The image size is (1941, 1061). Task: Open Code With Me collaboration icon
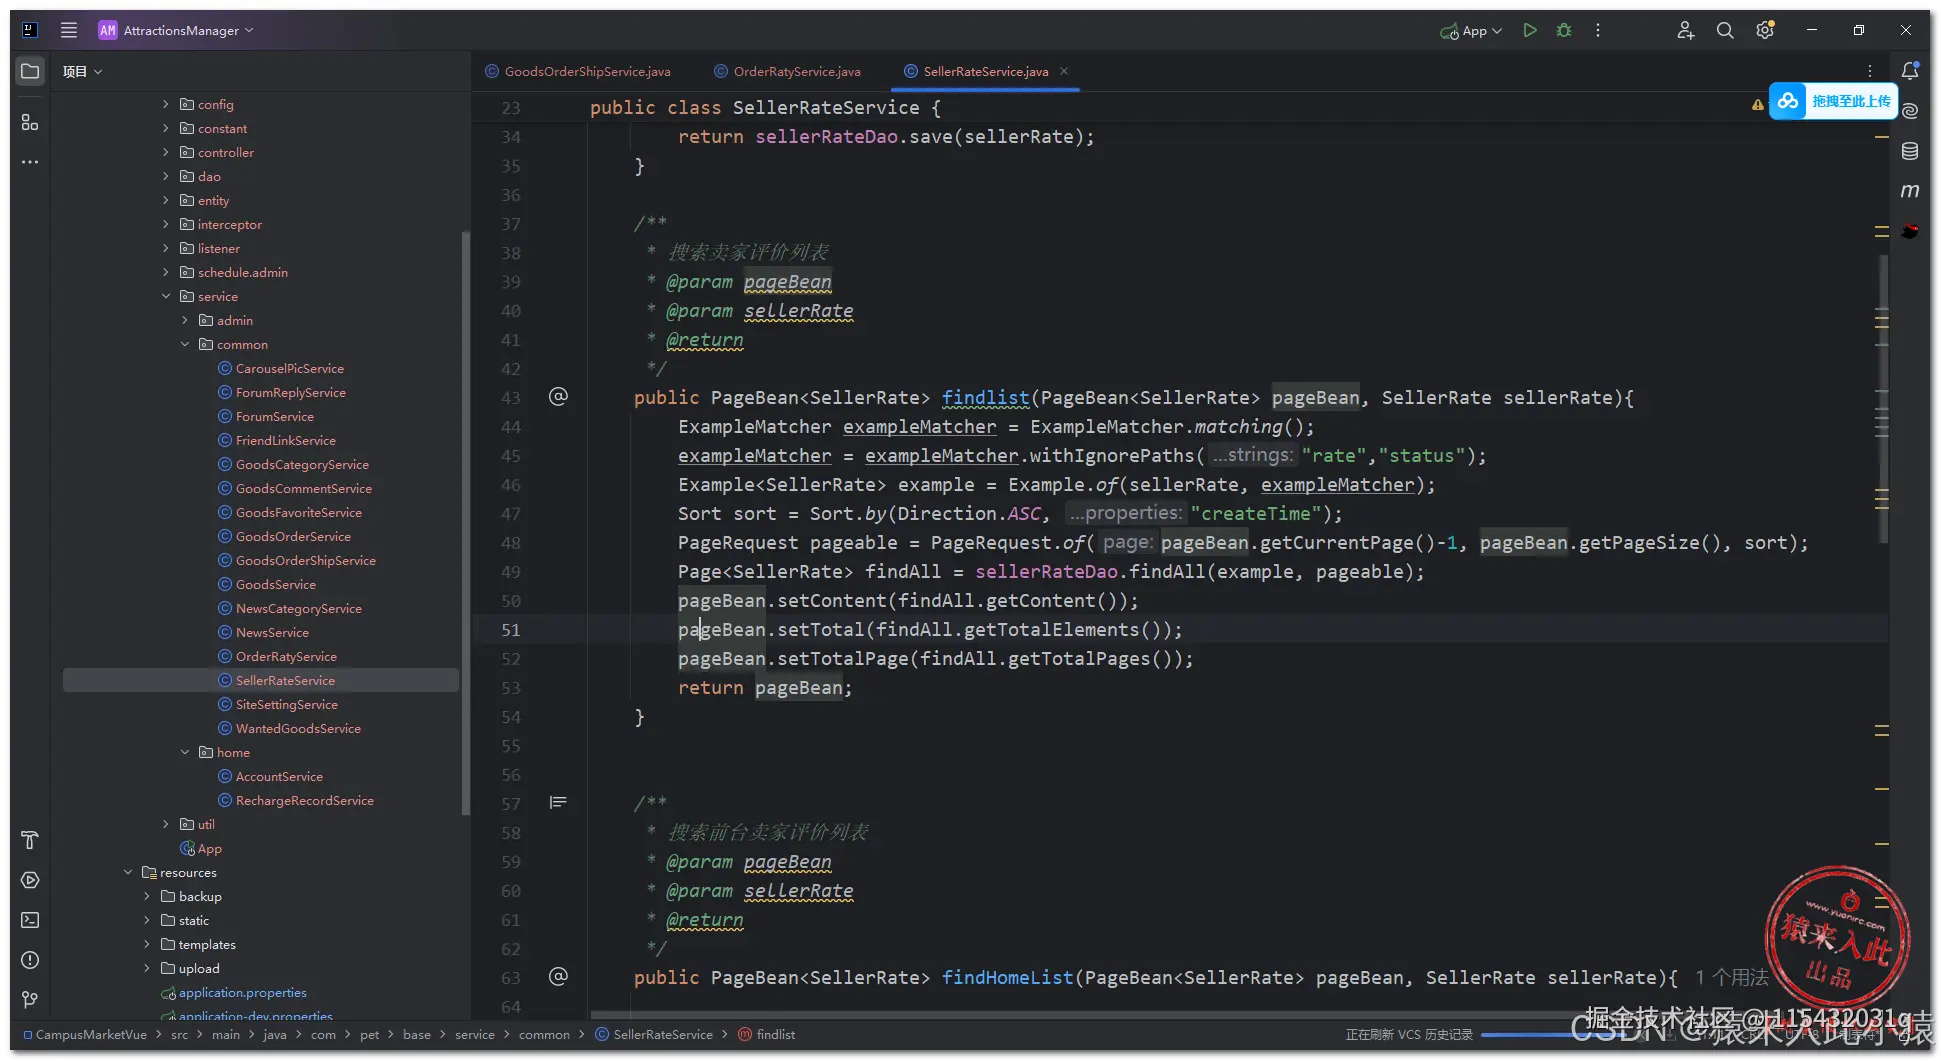coord(1686,30)
